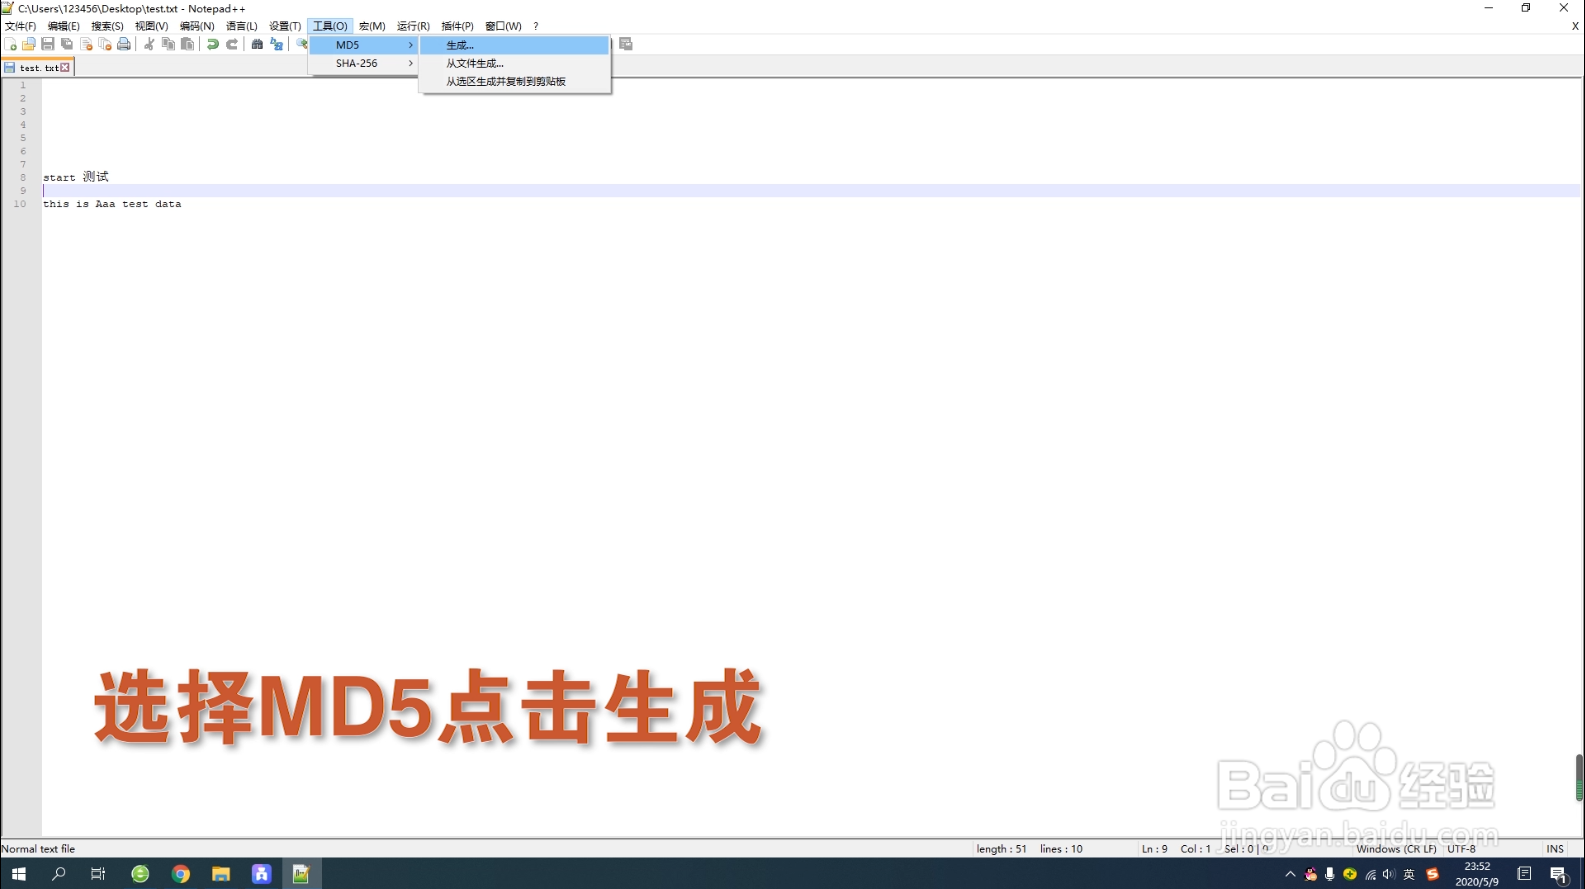Viewport: 1585px width, 889px height.
Task: Open Task View on the taskbar
Action: [x=98, y=874]
